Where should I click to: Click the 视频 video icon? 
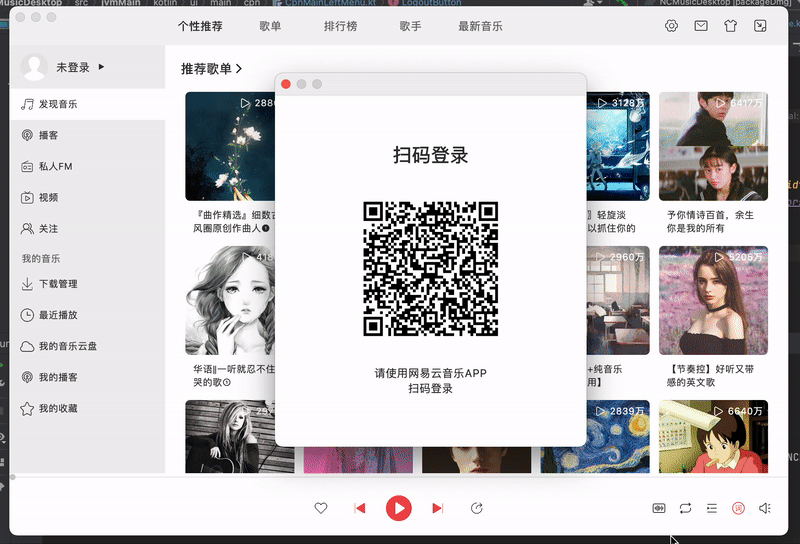(x=27, y=197)
